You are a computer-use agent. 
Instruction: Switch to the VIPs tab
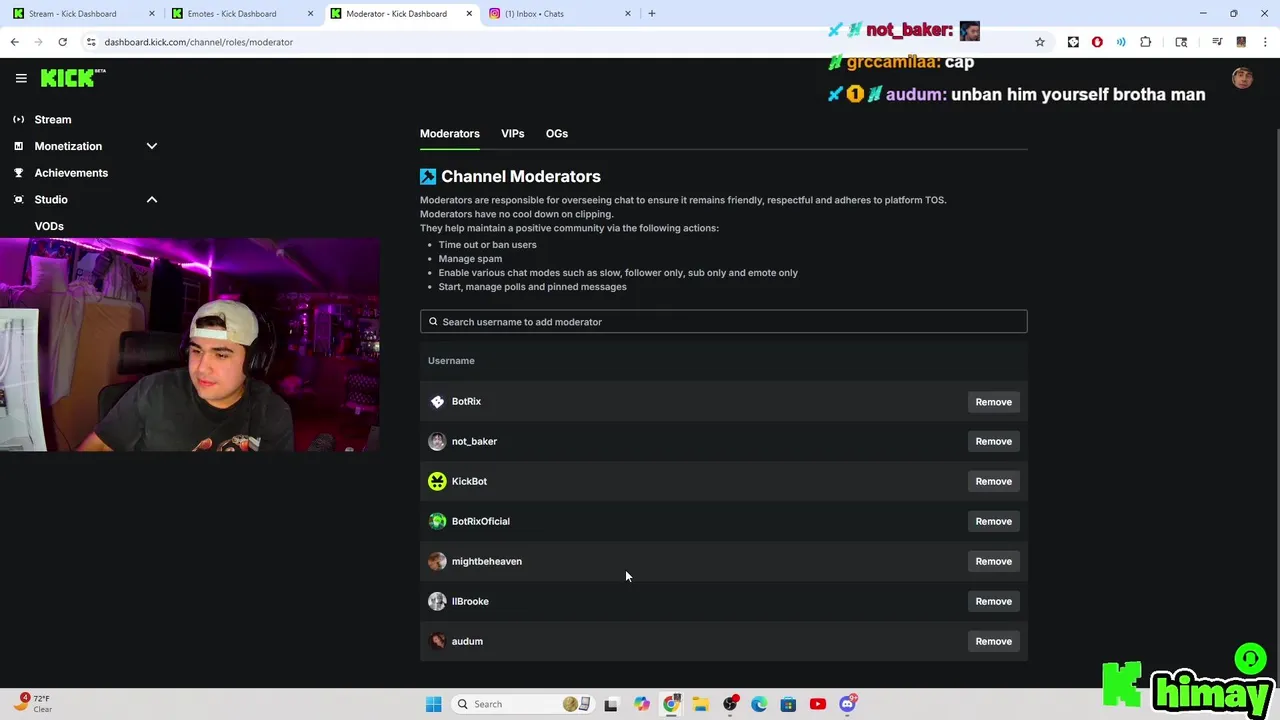pyautogui.click(x=513, y=133)
